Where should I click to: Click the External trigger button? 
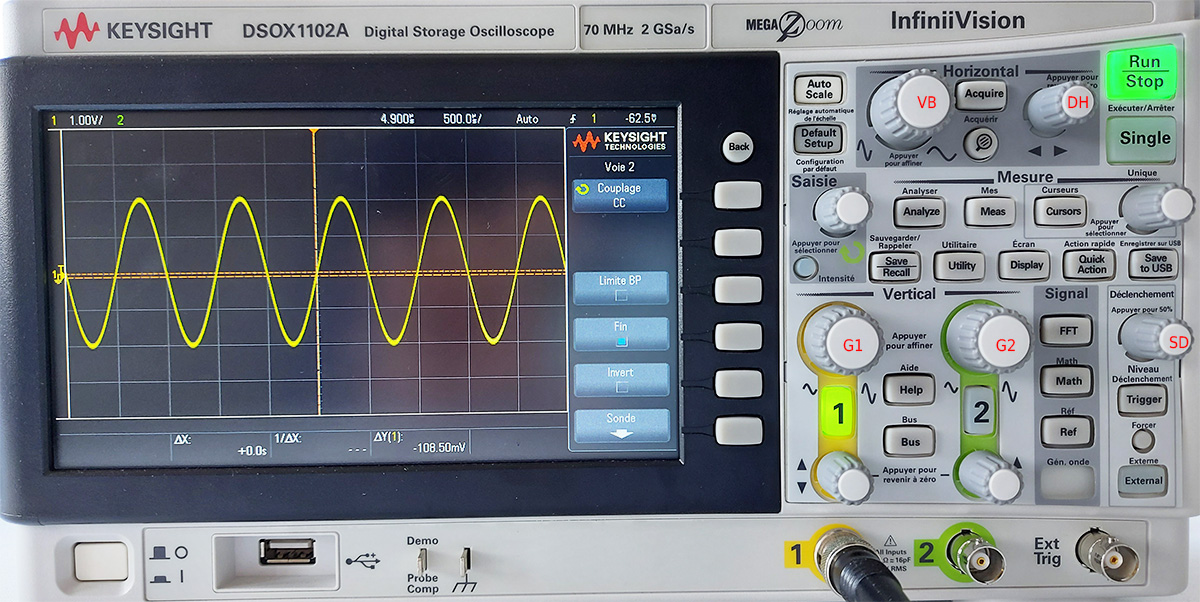[x=1142, y=481]
